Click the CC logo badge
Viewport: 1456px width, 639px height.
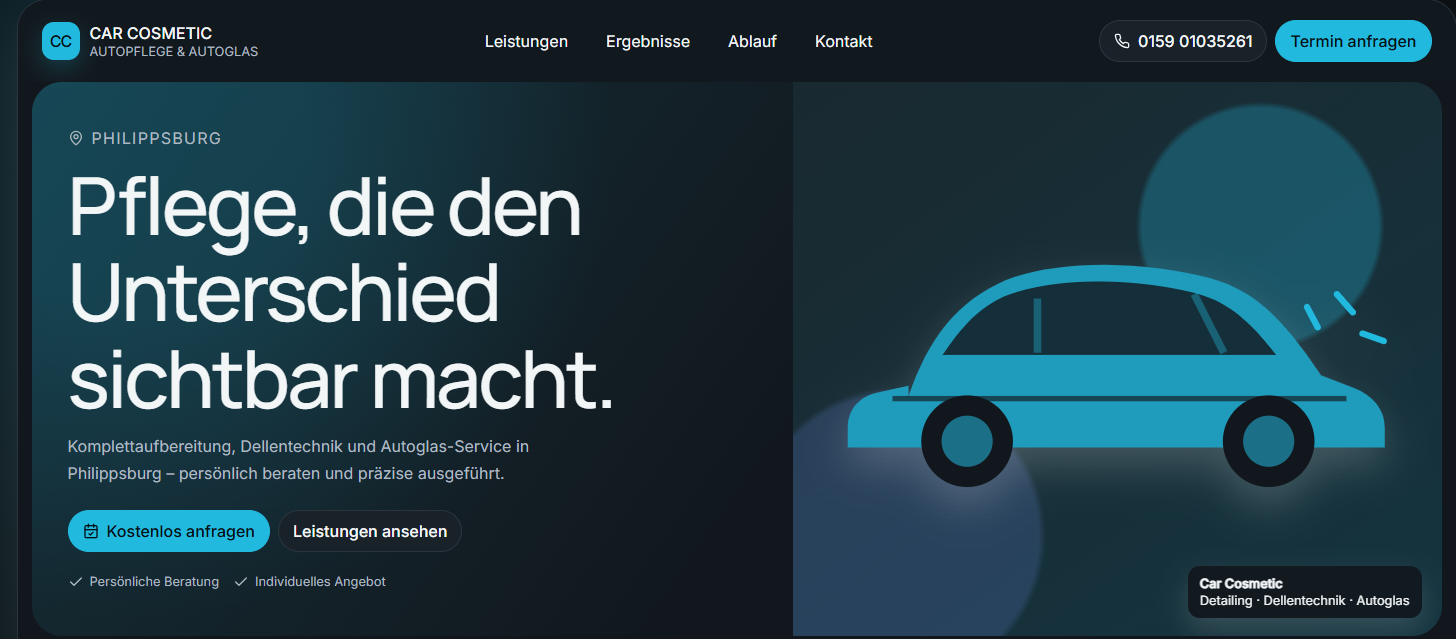[61, 41]
